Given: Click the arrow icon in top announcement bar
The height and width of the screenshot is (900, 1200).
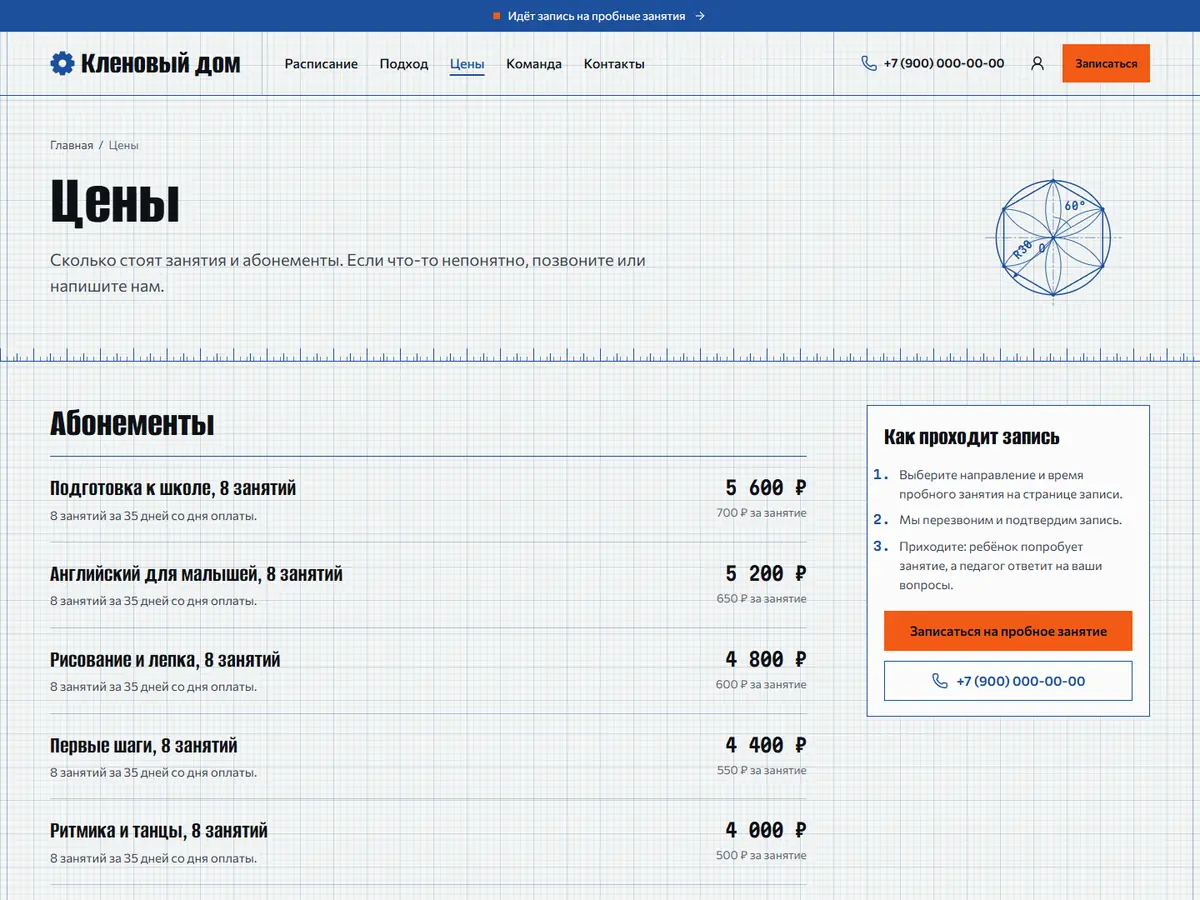Looking at the screenshot, I should [700, 16].
